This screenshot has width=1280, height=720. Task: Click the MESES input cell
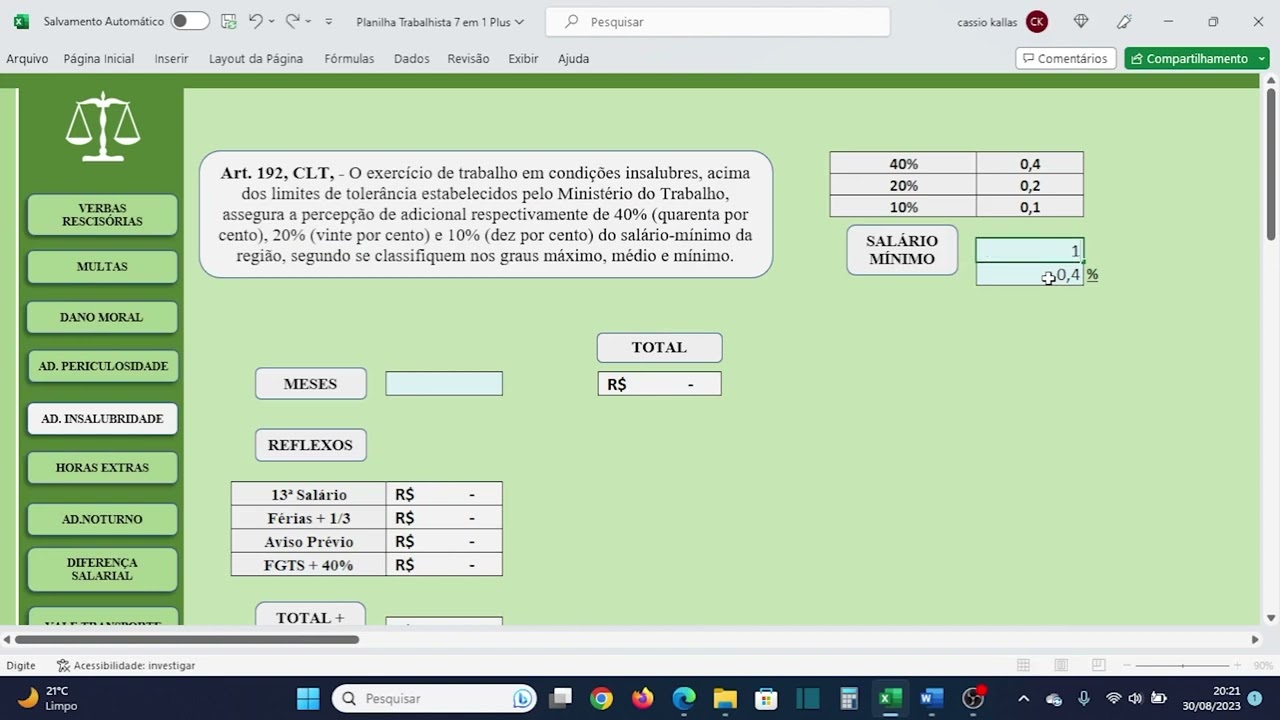(444, 384)
